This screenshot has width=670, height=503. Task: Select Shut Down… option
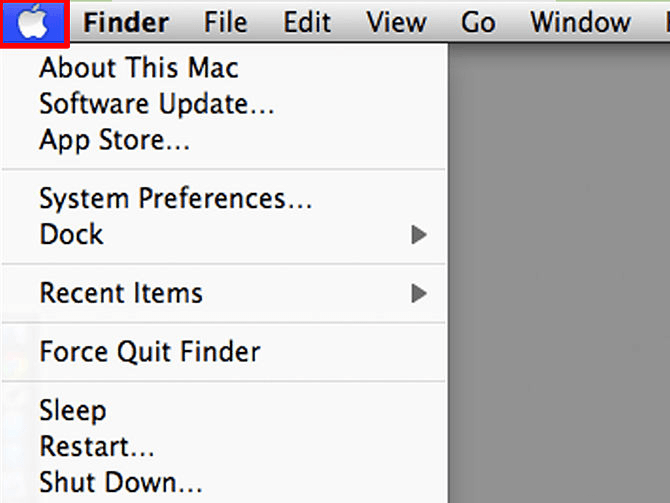121,482
